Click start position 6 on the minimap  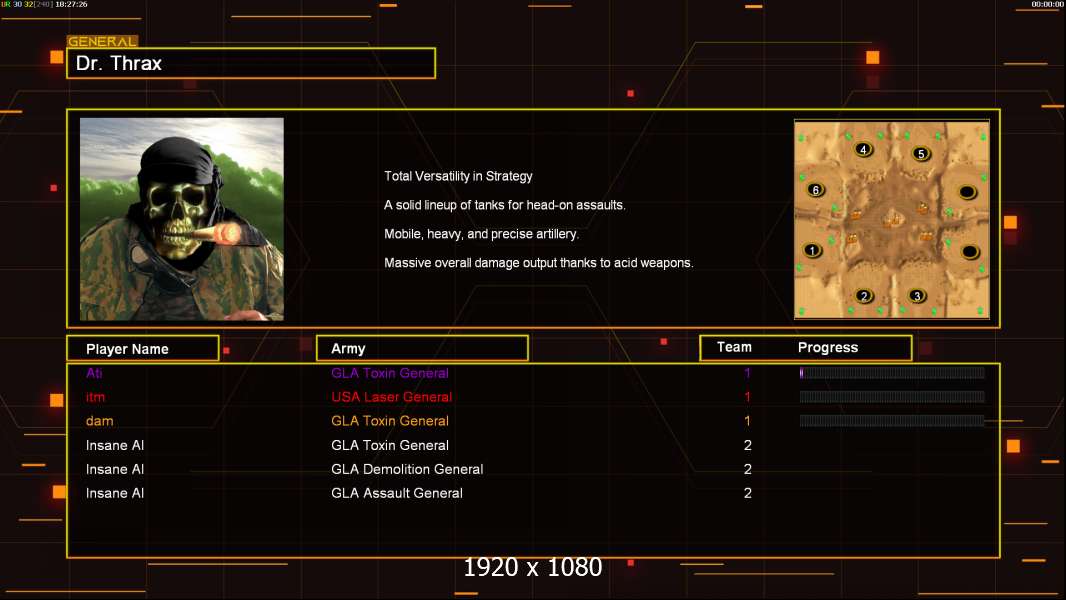point(816,190)
